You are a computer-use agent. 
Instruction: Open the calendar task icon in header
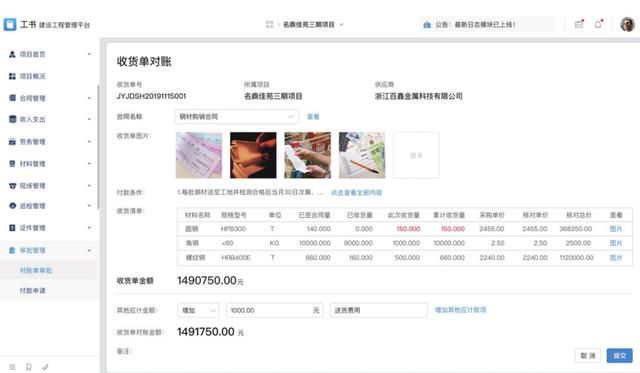point(579,24)
